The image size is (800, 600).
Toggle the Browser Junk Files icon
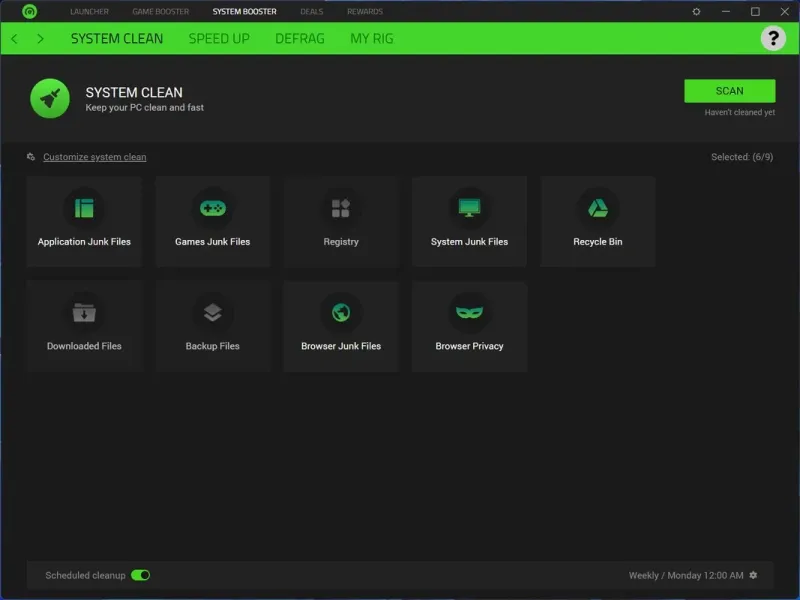(x=341, y=312)
